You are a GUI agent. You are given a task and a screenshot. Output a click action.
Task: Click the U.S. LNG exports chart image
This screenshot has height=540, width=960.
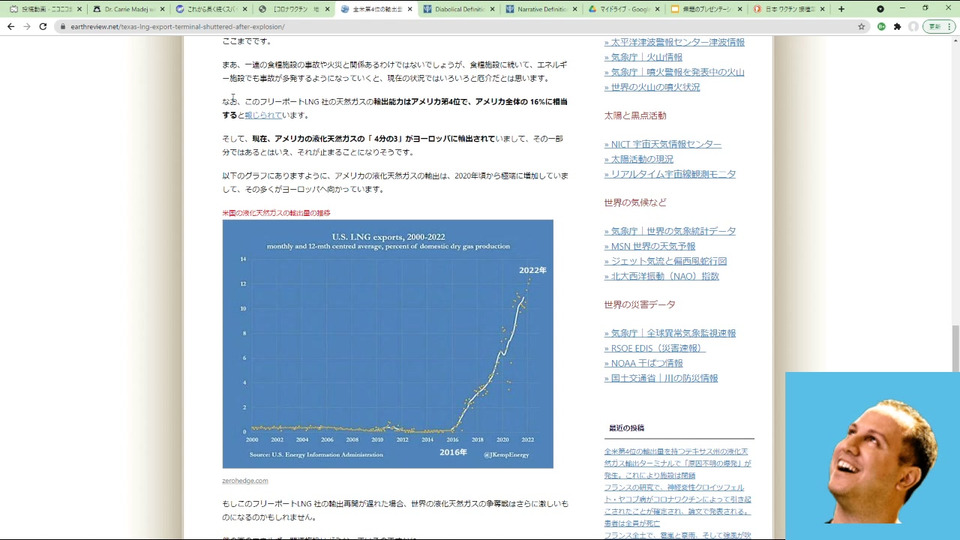388,344
